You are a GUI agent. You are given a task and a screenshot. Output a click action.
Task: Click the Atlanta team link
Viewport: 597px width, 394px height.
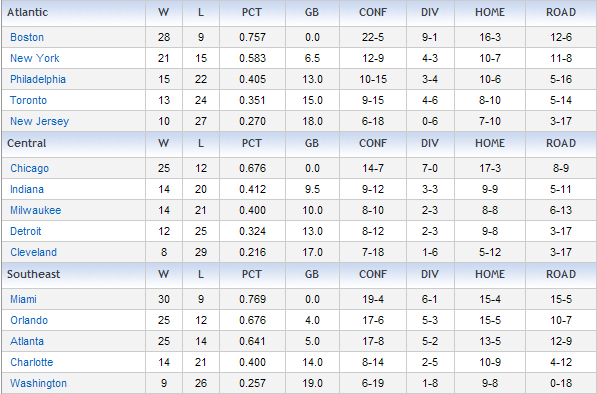(27, 341)
